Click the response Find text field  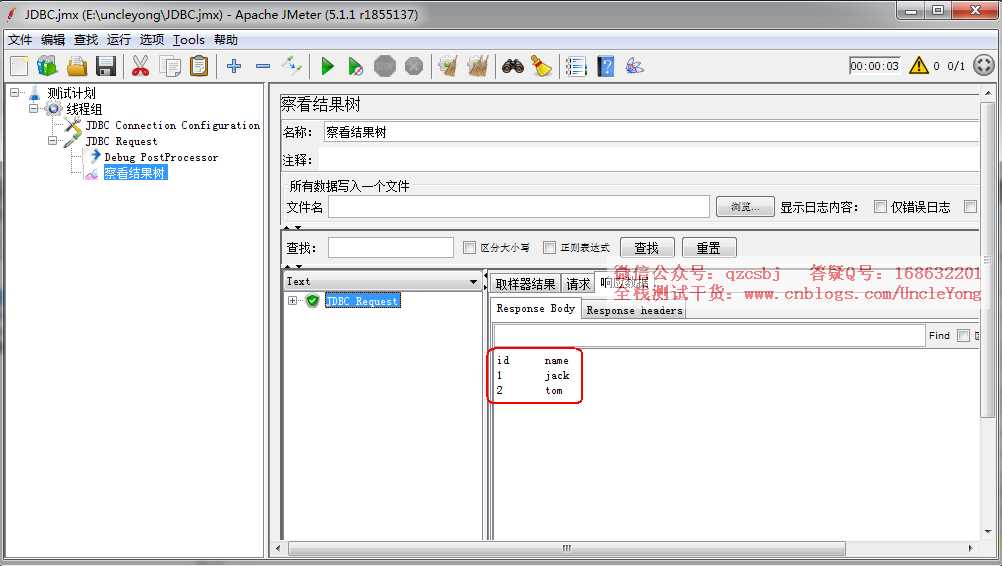[709, 335]
